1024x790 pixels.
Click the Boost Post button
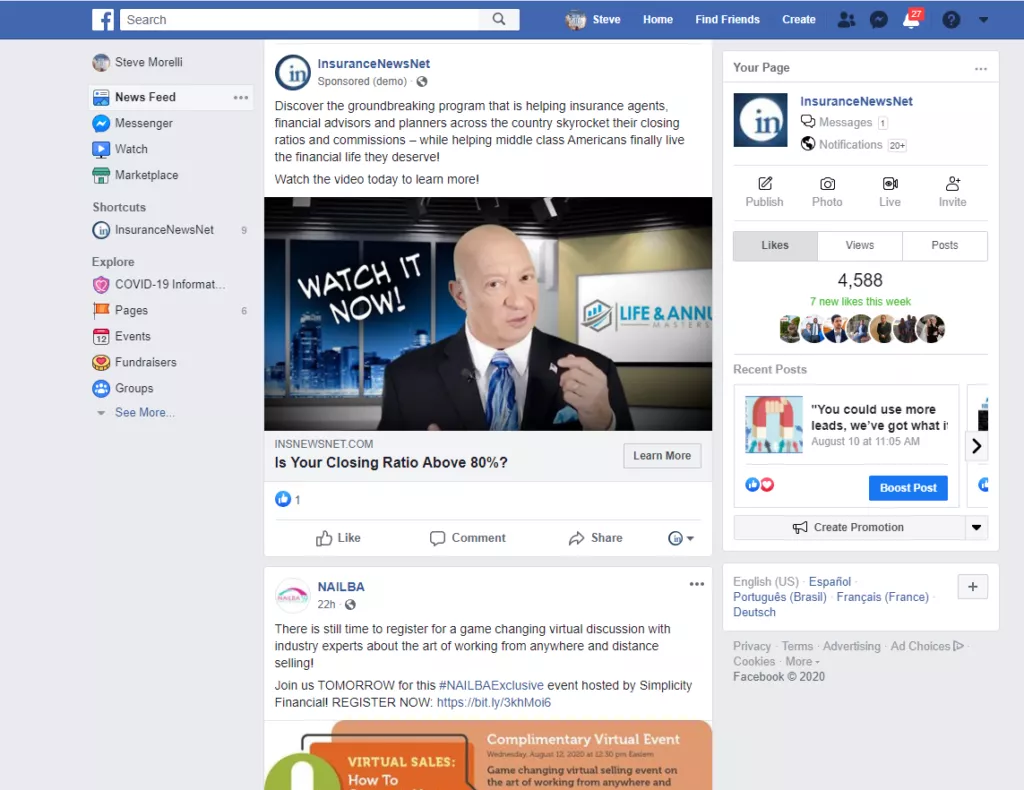tap(908, 488)
